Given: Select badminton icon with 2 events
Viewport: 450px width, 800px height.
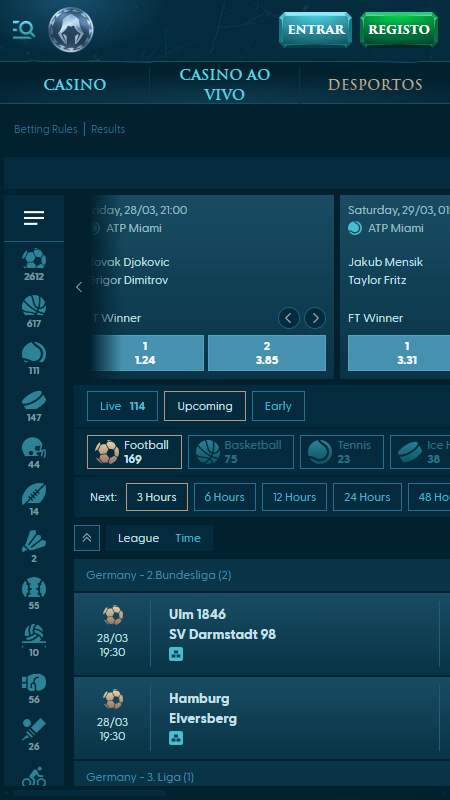Looking at the screenshot, I should [34, 547].
